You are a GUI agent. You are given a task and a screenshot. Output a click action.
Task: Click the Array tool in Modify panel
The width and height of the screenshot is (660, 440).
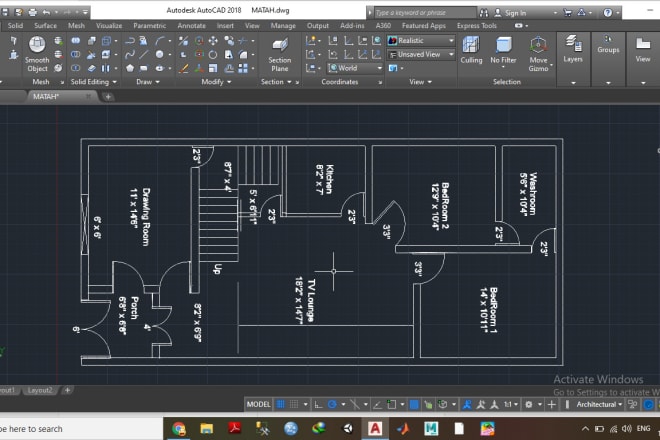tap(243, 68)
